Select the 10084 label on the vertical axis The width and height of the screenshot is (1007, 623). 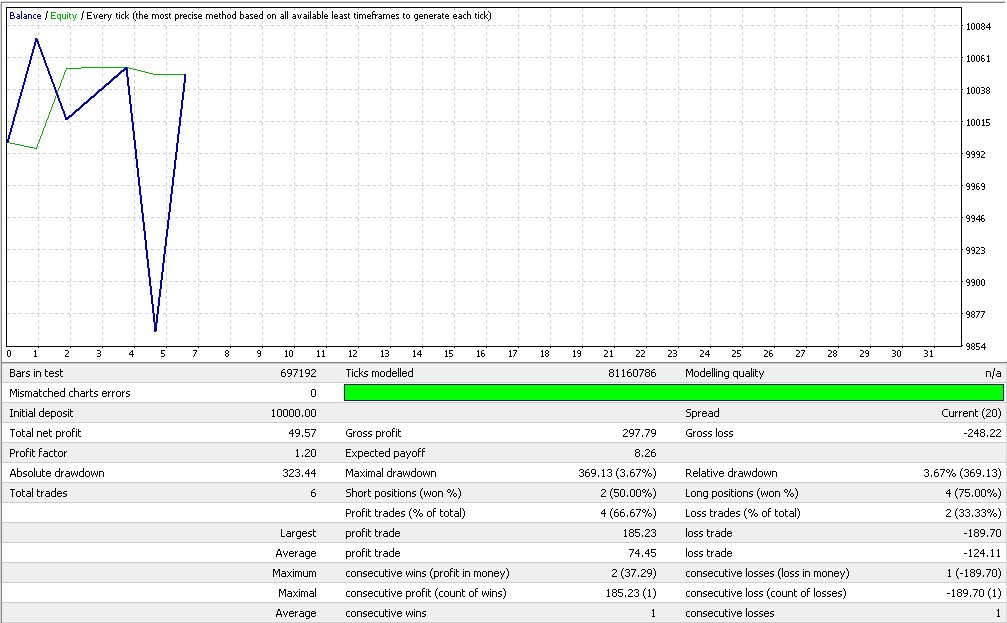pos(978,27)
